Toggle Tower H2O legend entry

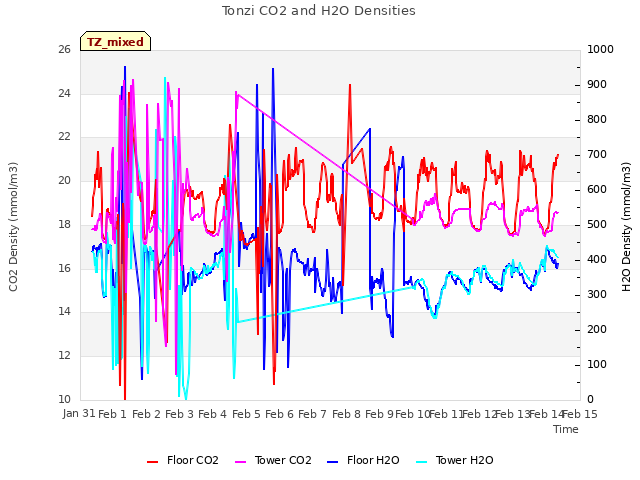click(455, 460)
